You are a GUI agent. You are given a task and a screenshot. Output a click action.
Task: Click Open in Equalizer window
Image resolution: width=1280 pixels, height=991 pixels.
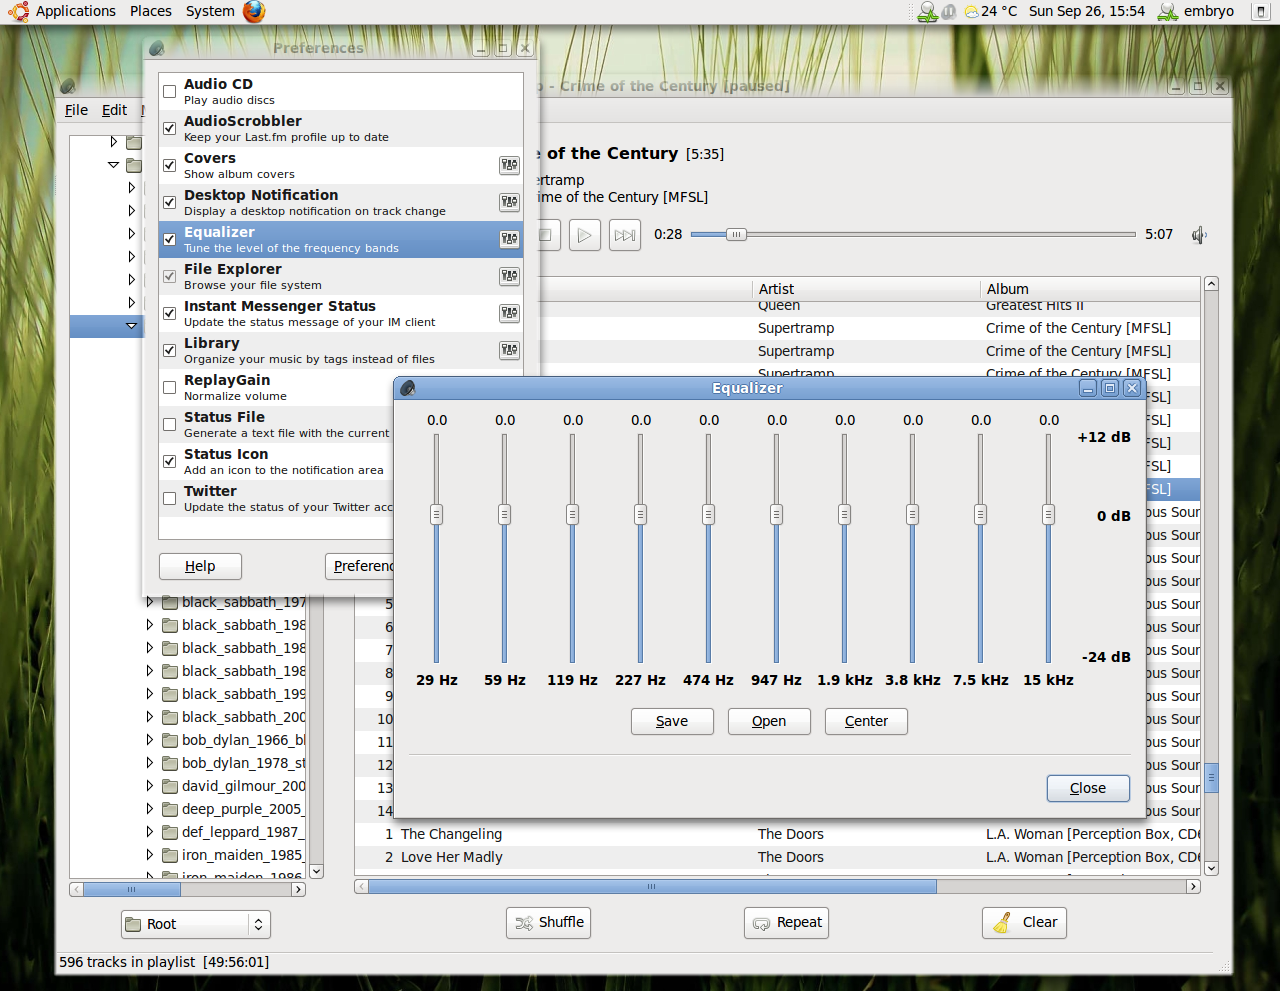769,721
